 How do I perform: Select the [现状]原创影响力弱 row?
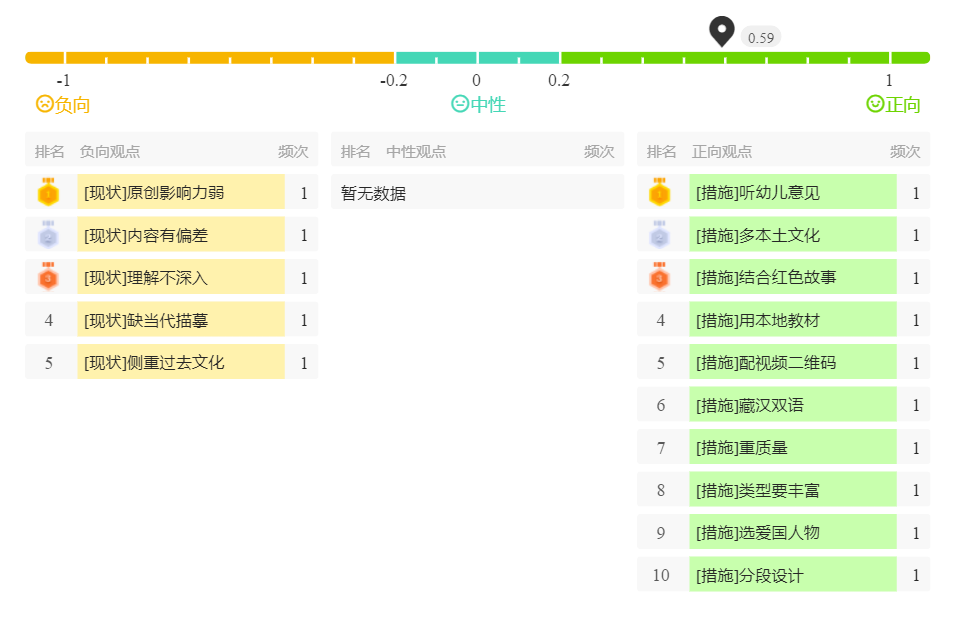pos(171,192)
